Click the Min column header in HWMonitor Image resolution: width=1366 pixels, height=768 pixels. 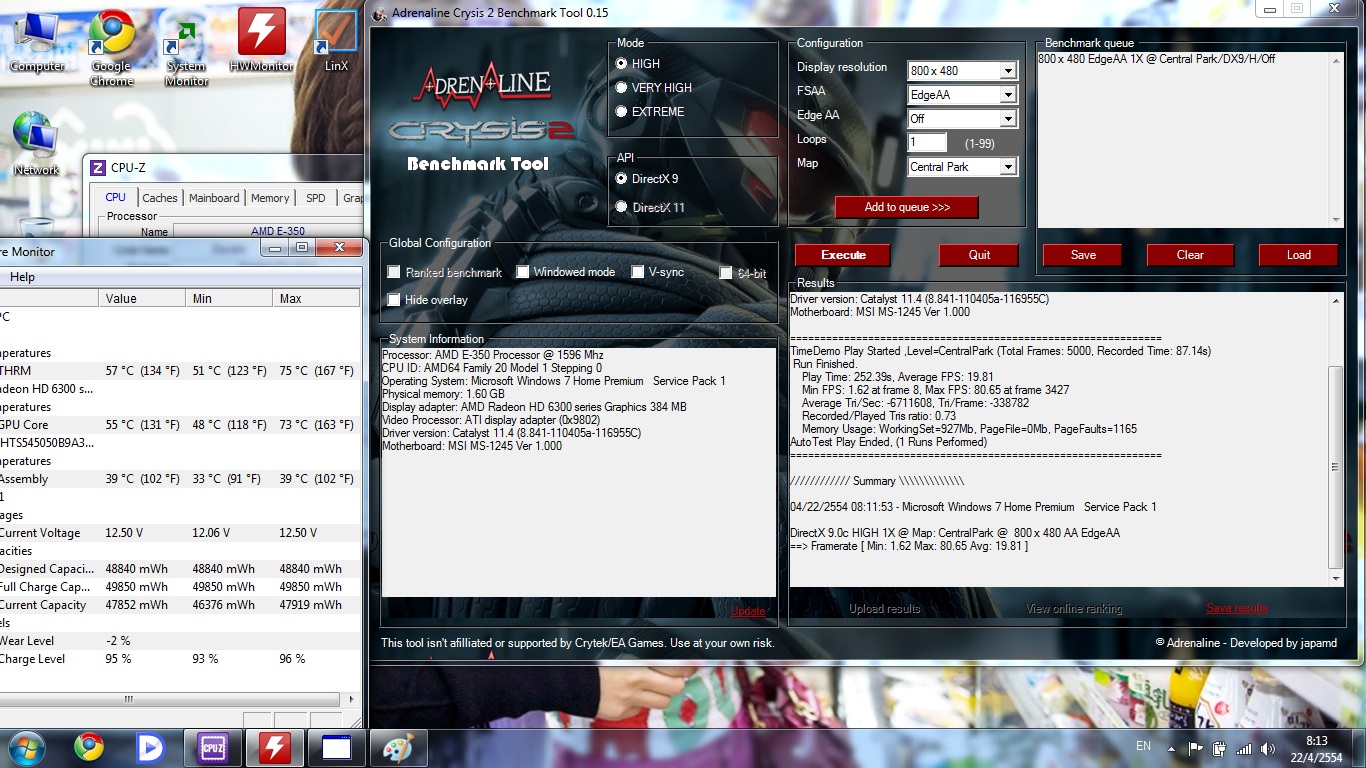(228, 298)
